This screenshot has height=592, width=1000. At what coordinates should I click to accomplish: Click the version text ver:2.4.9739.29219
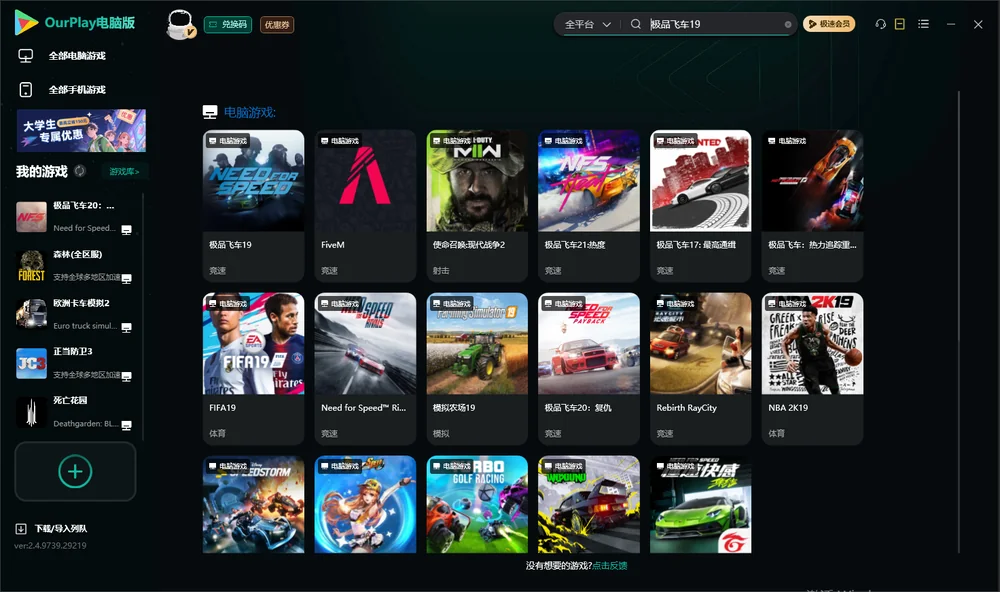pyautogui.click(x=50, y=545)
